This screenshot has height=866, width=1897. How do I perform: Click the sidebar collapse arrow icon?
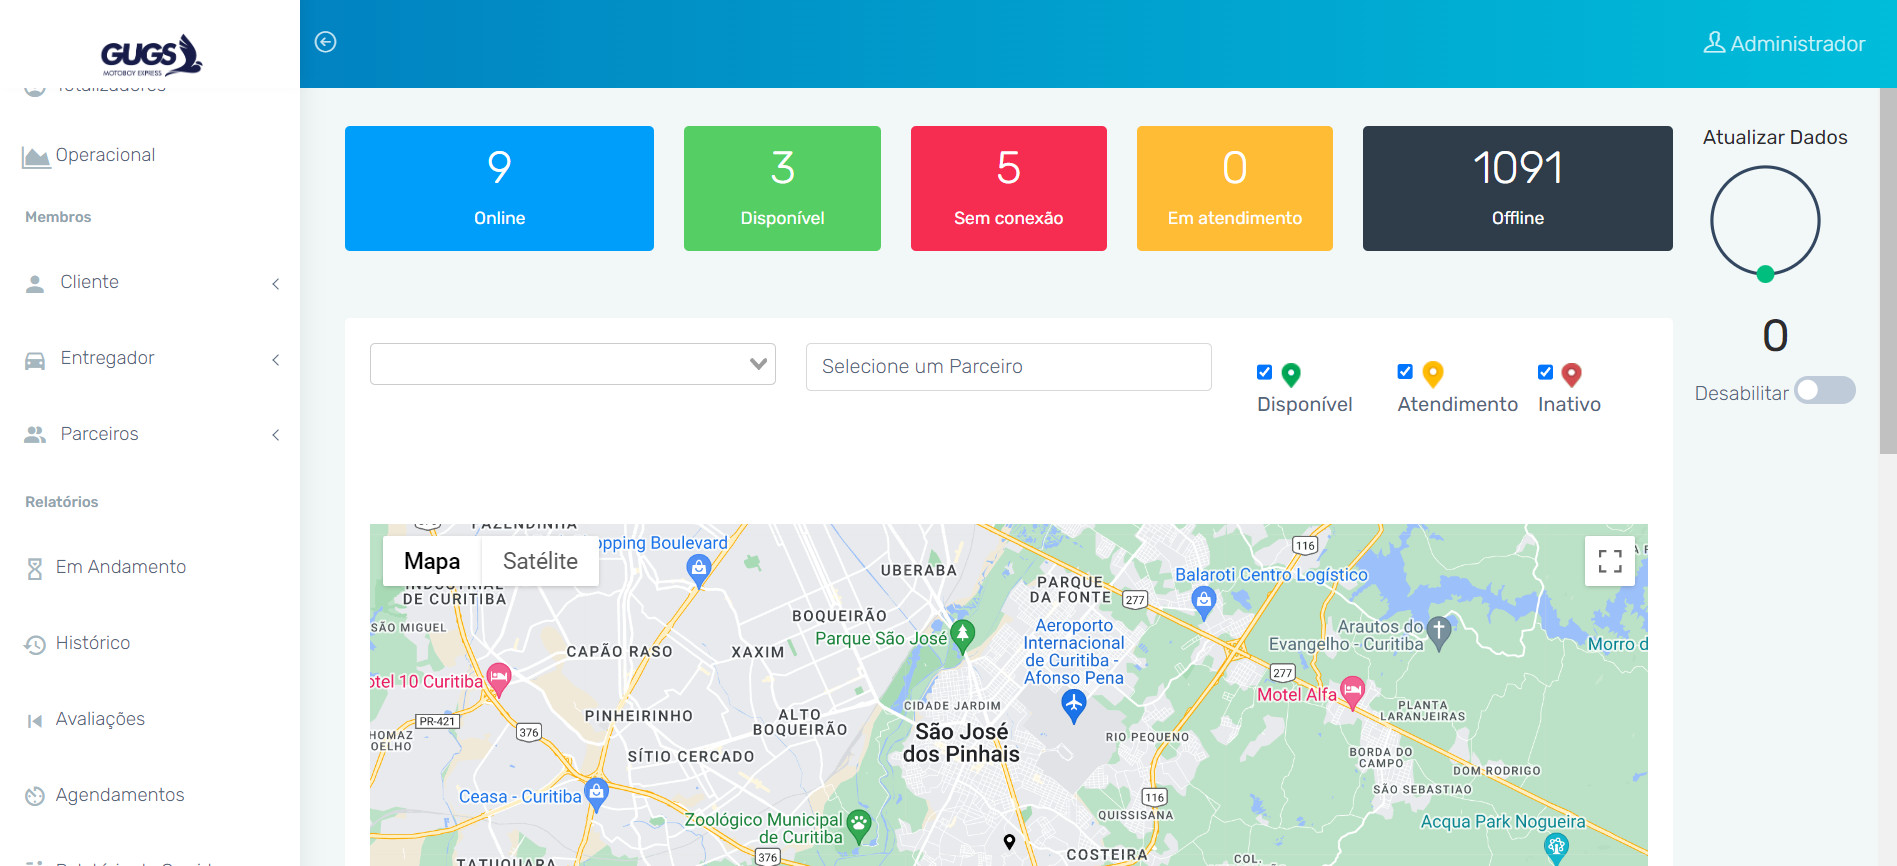pyautogui.click(x=325, y=42)
